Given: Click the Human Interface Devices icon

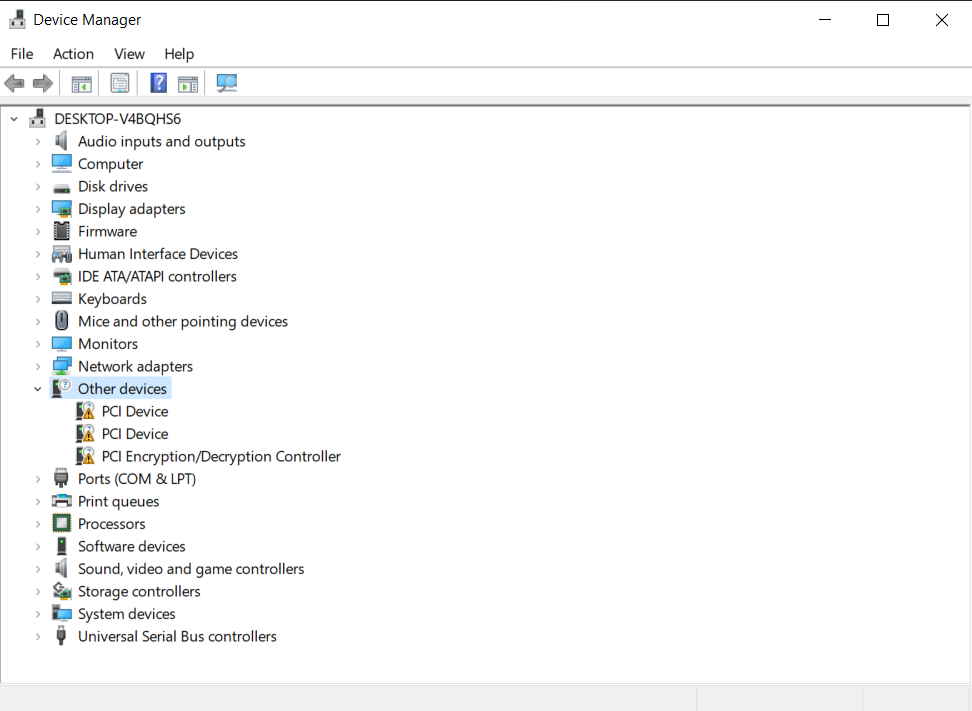Looking at the screenshot, I should coord(61,254).
